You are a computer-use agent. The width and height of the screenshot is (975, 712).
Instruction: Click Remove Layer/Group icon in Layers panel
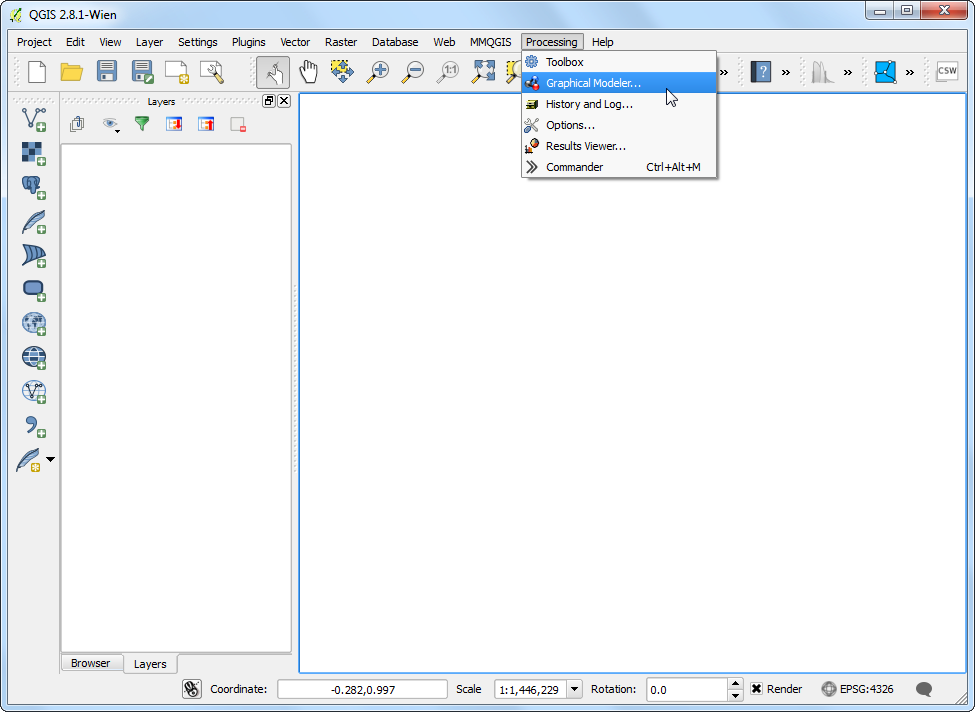tap(238, 124)
